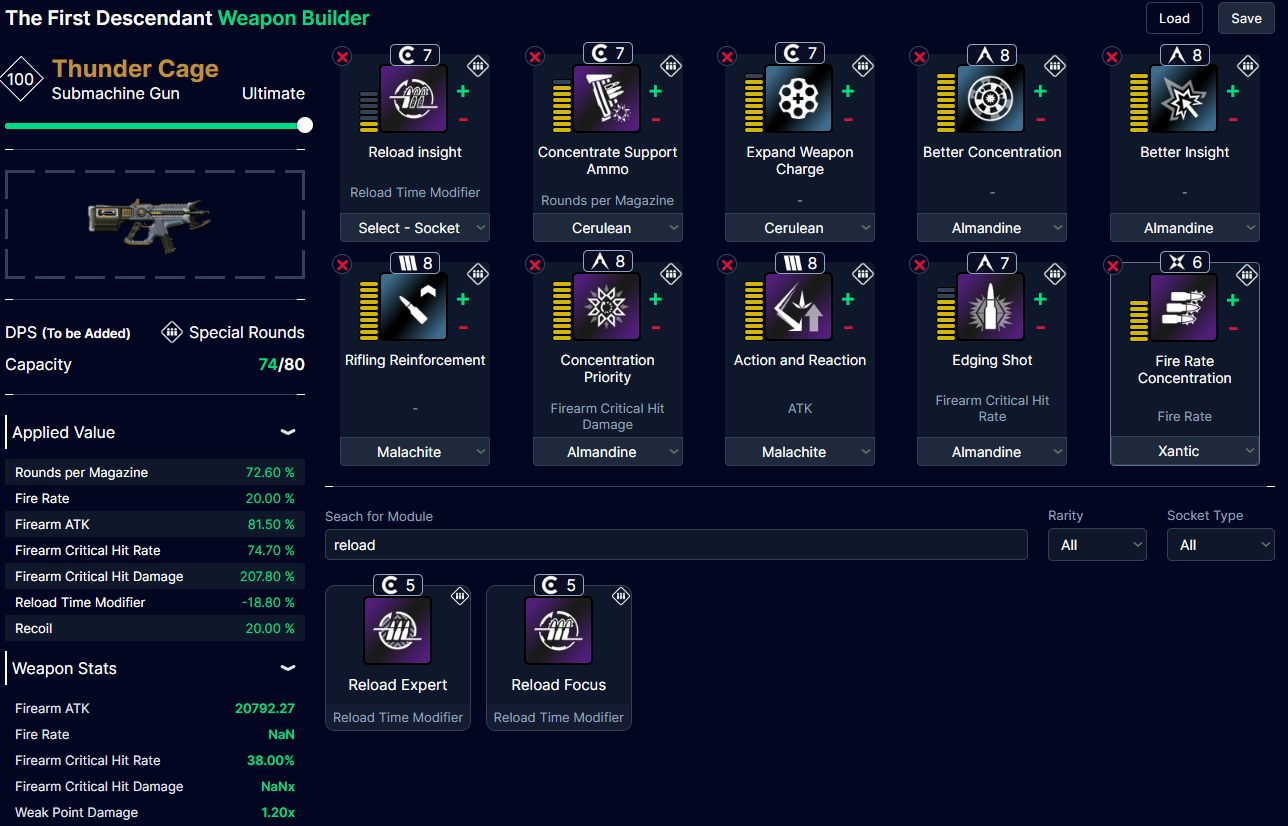
Task: Remove the Better Concentration module
Action: pyautogui.click(x=919, y=56)
